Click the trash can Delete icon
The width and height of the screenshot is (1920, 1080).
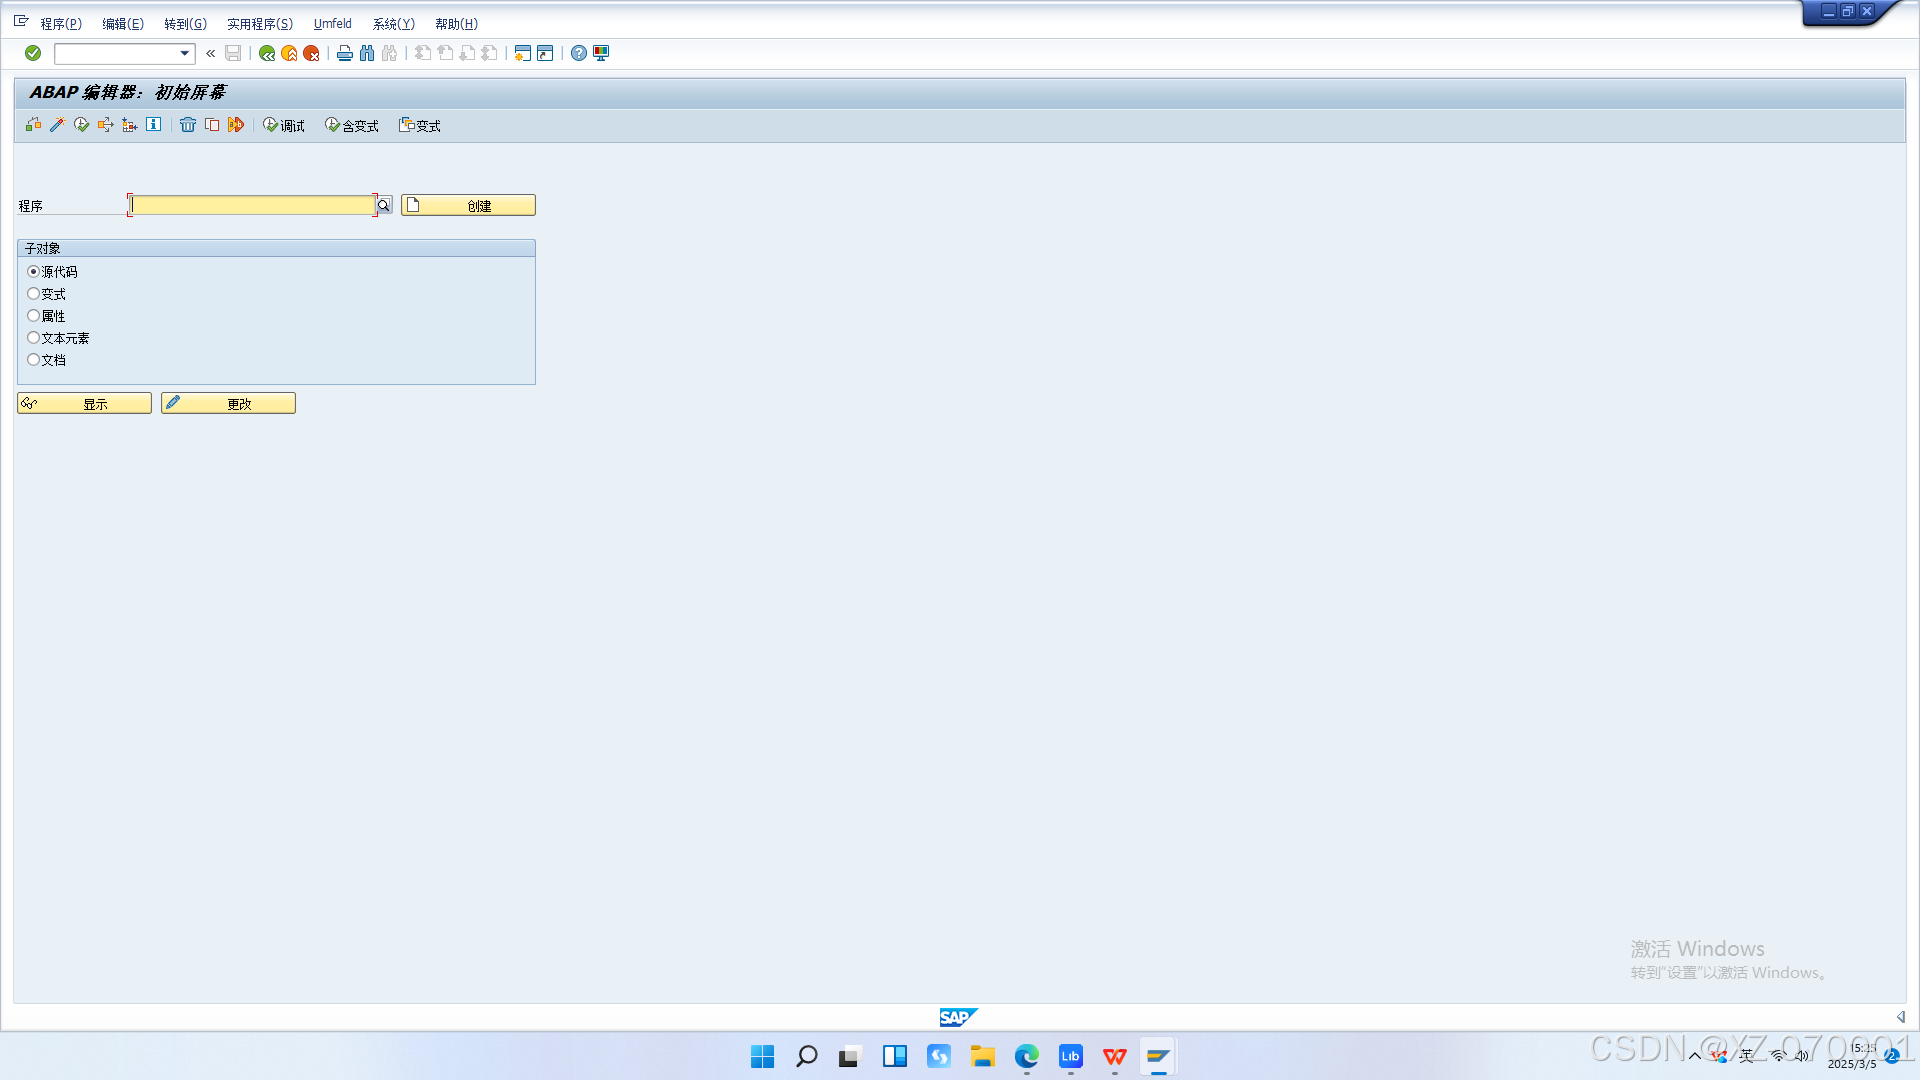click(x=188, y=125)
